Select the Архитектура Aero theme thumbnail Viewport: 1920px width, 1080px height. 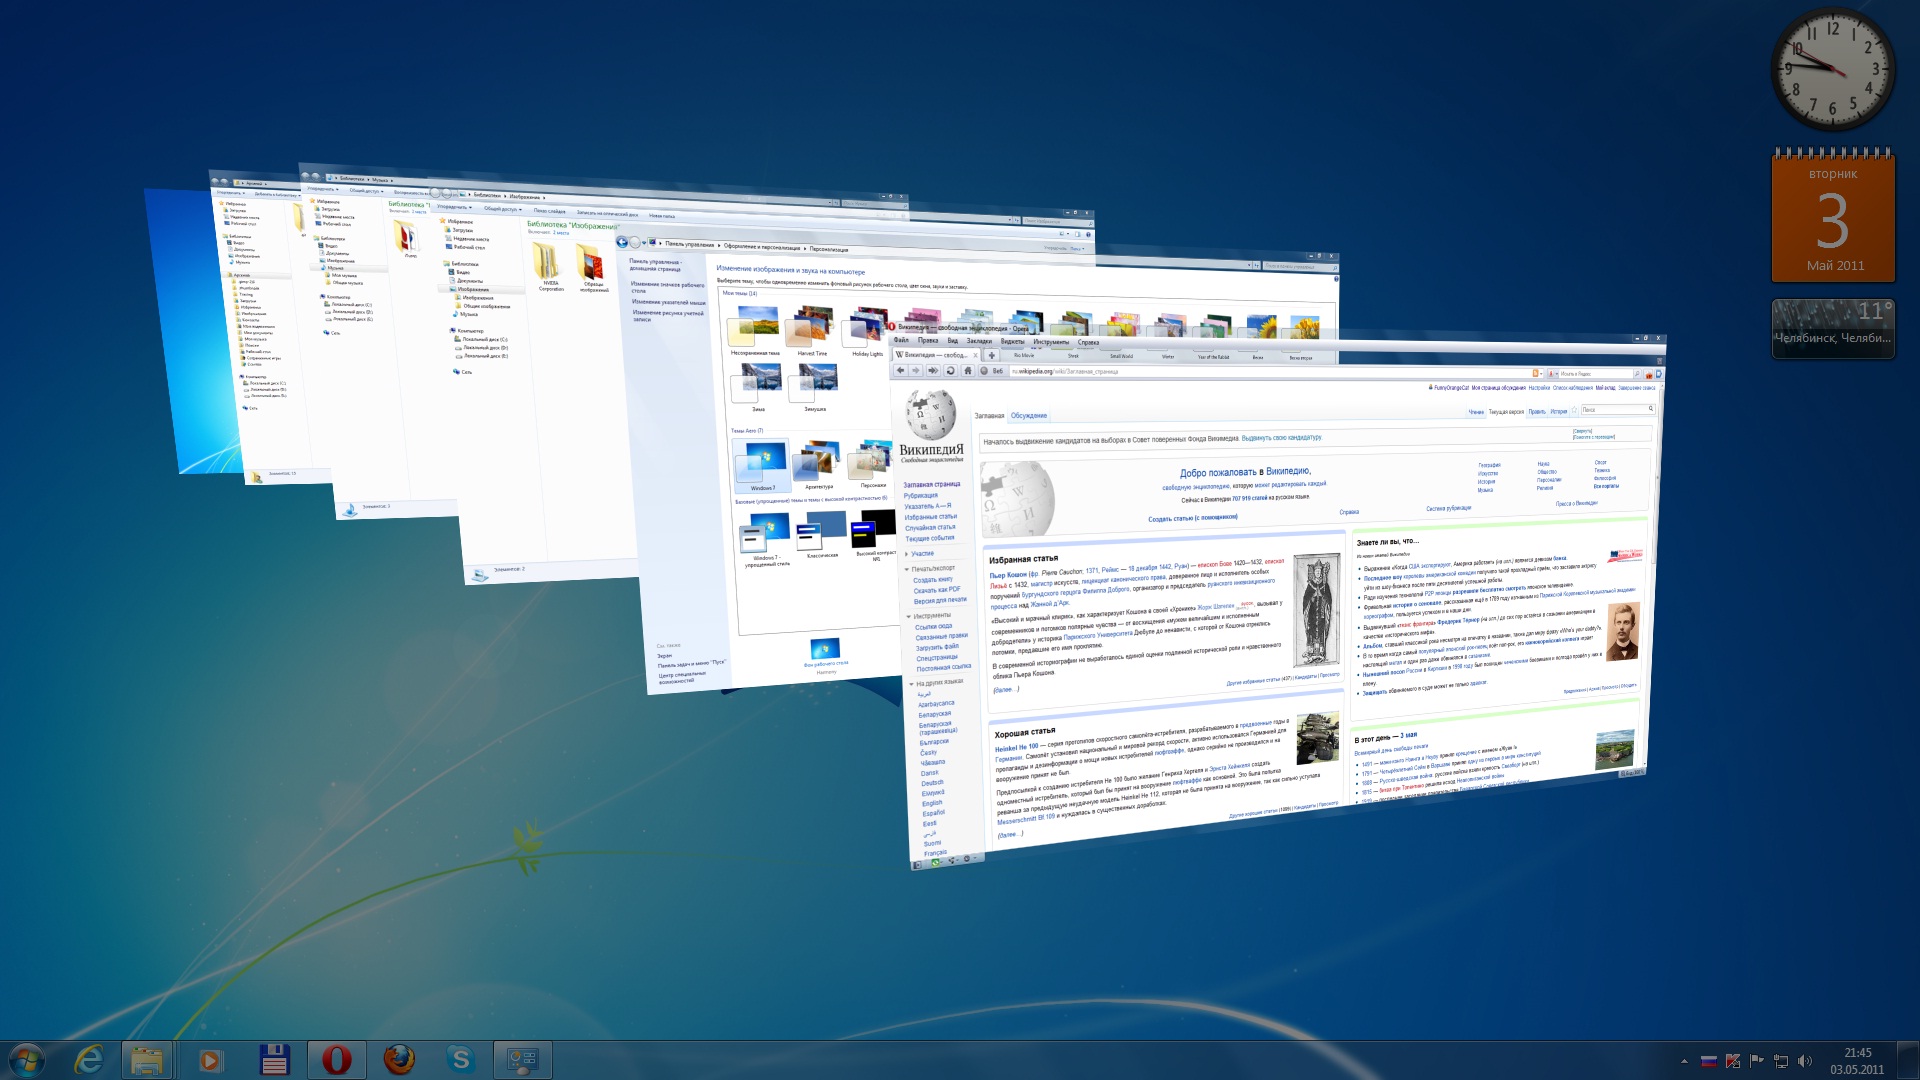click(818, 463)
